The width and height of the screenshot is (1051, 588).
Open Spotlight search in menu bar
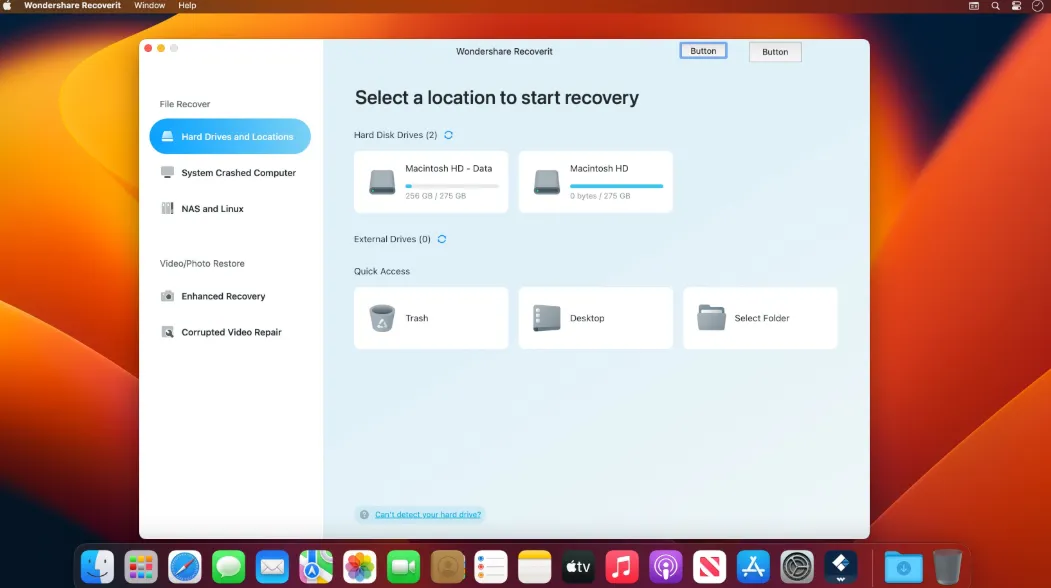click(x=995, y=5)
